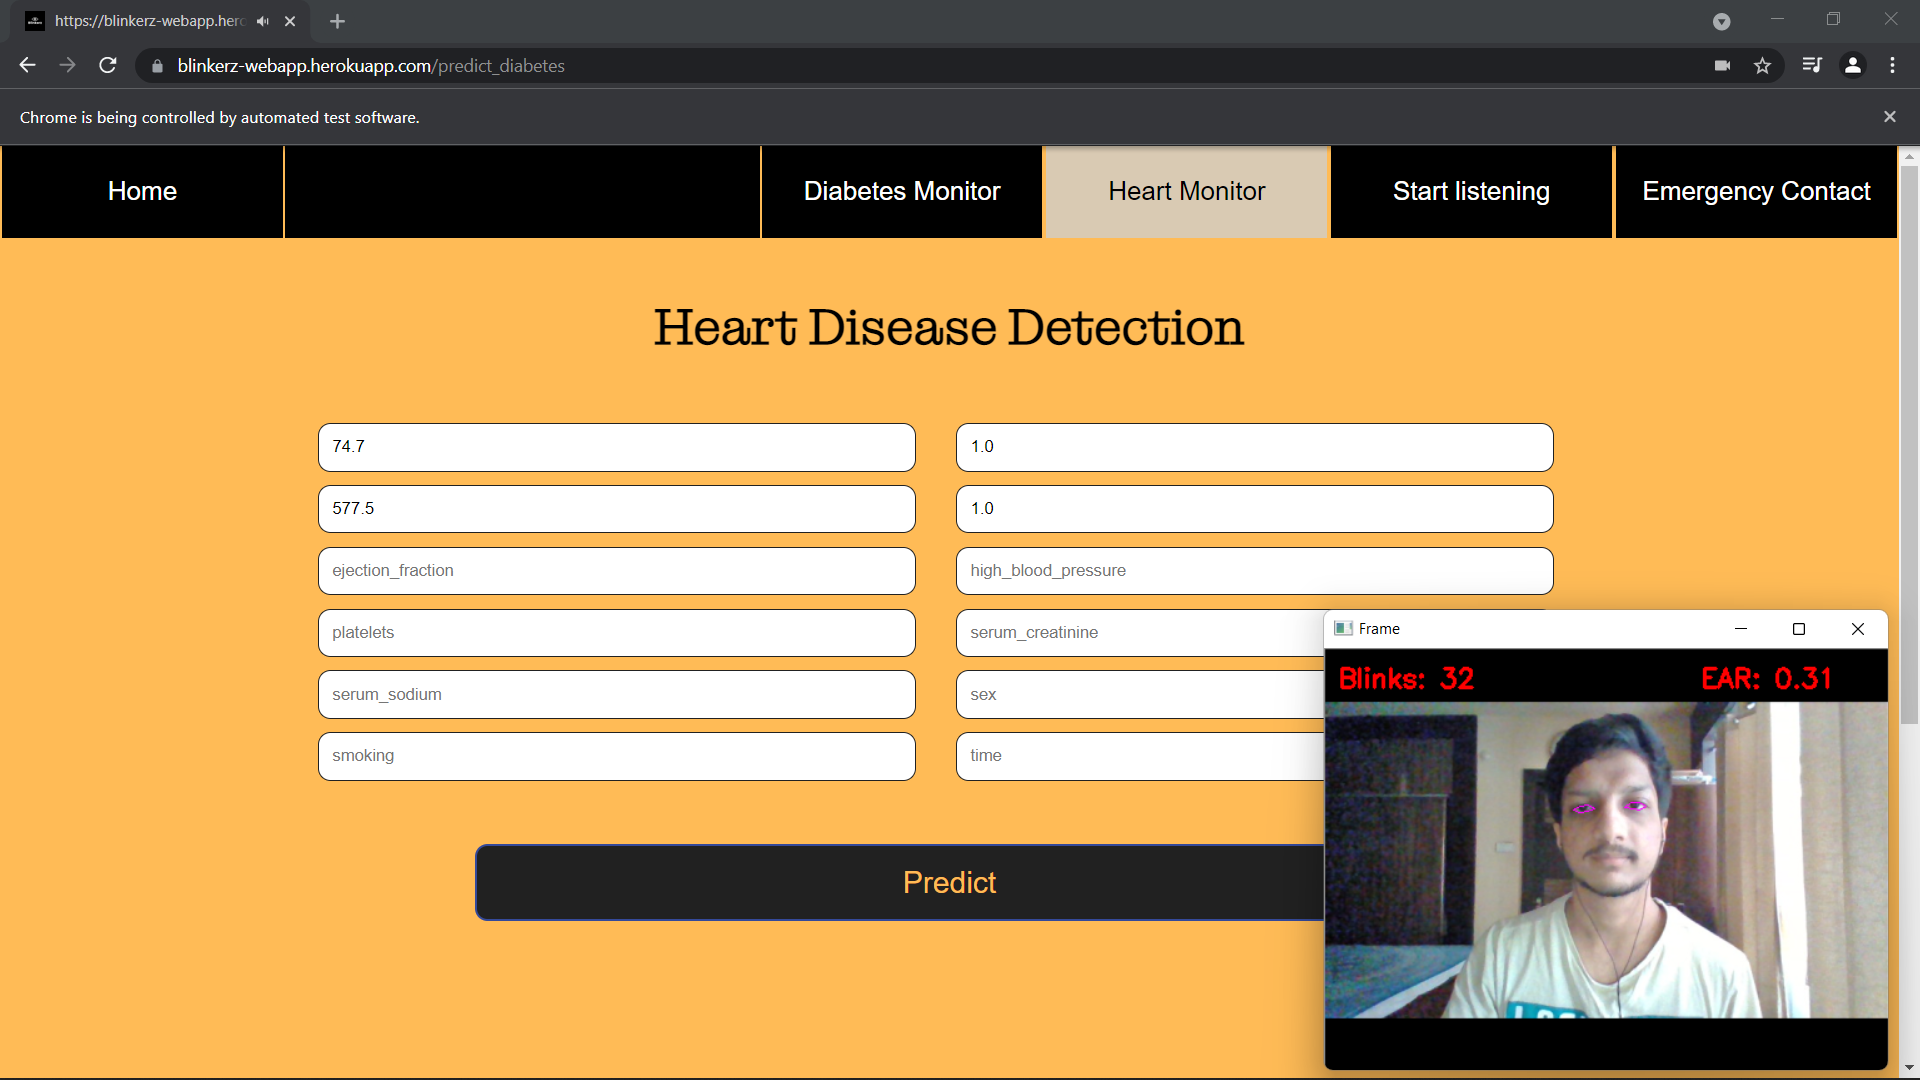
Task: Click Start listening in the navbar
Action: (1471, 191)
